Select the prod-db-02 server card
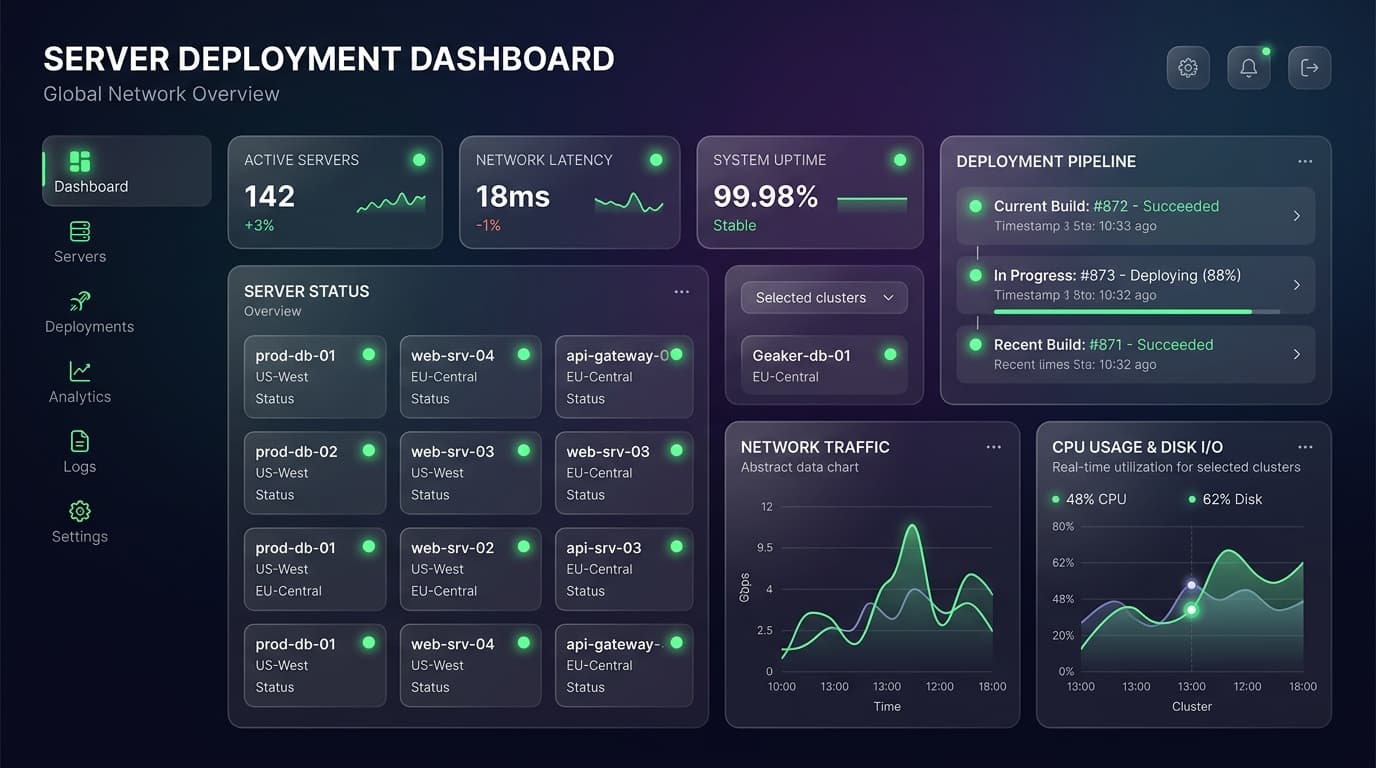This screenshot has width=1376, height=768. pyautogui.click(x=315, y=473)
